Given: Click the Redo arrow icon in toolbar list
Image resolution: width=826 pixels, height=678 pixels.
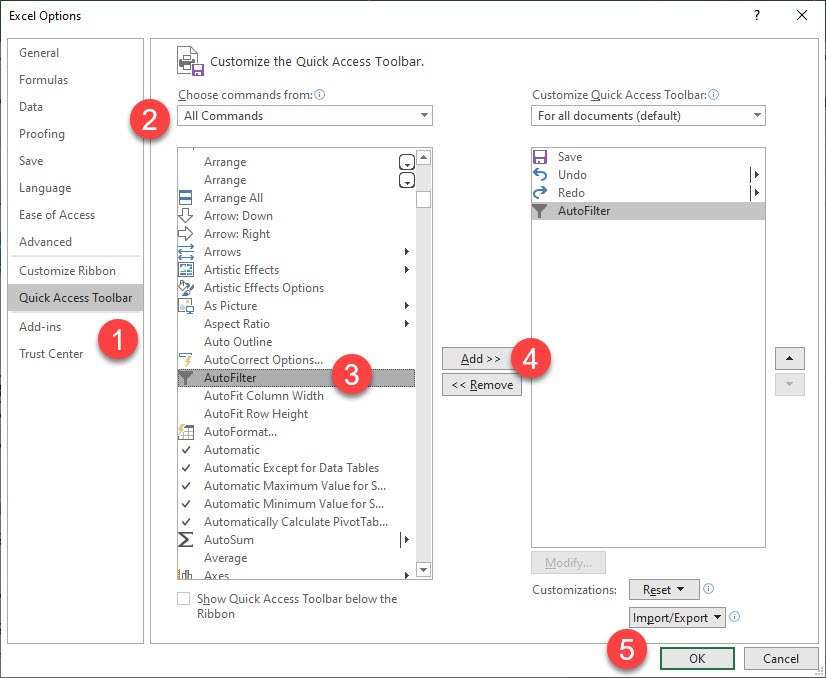Looking at the screenshot, I should (539, 193).
